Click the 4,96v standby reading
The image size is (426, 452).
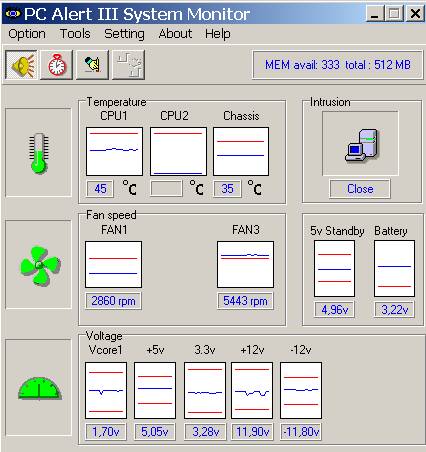pos(334,310)
